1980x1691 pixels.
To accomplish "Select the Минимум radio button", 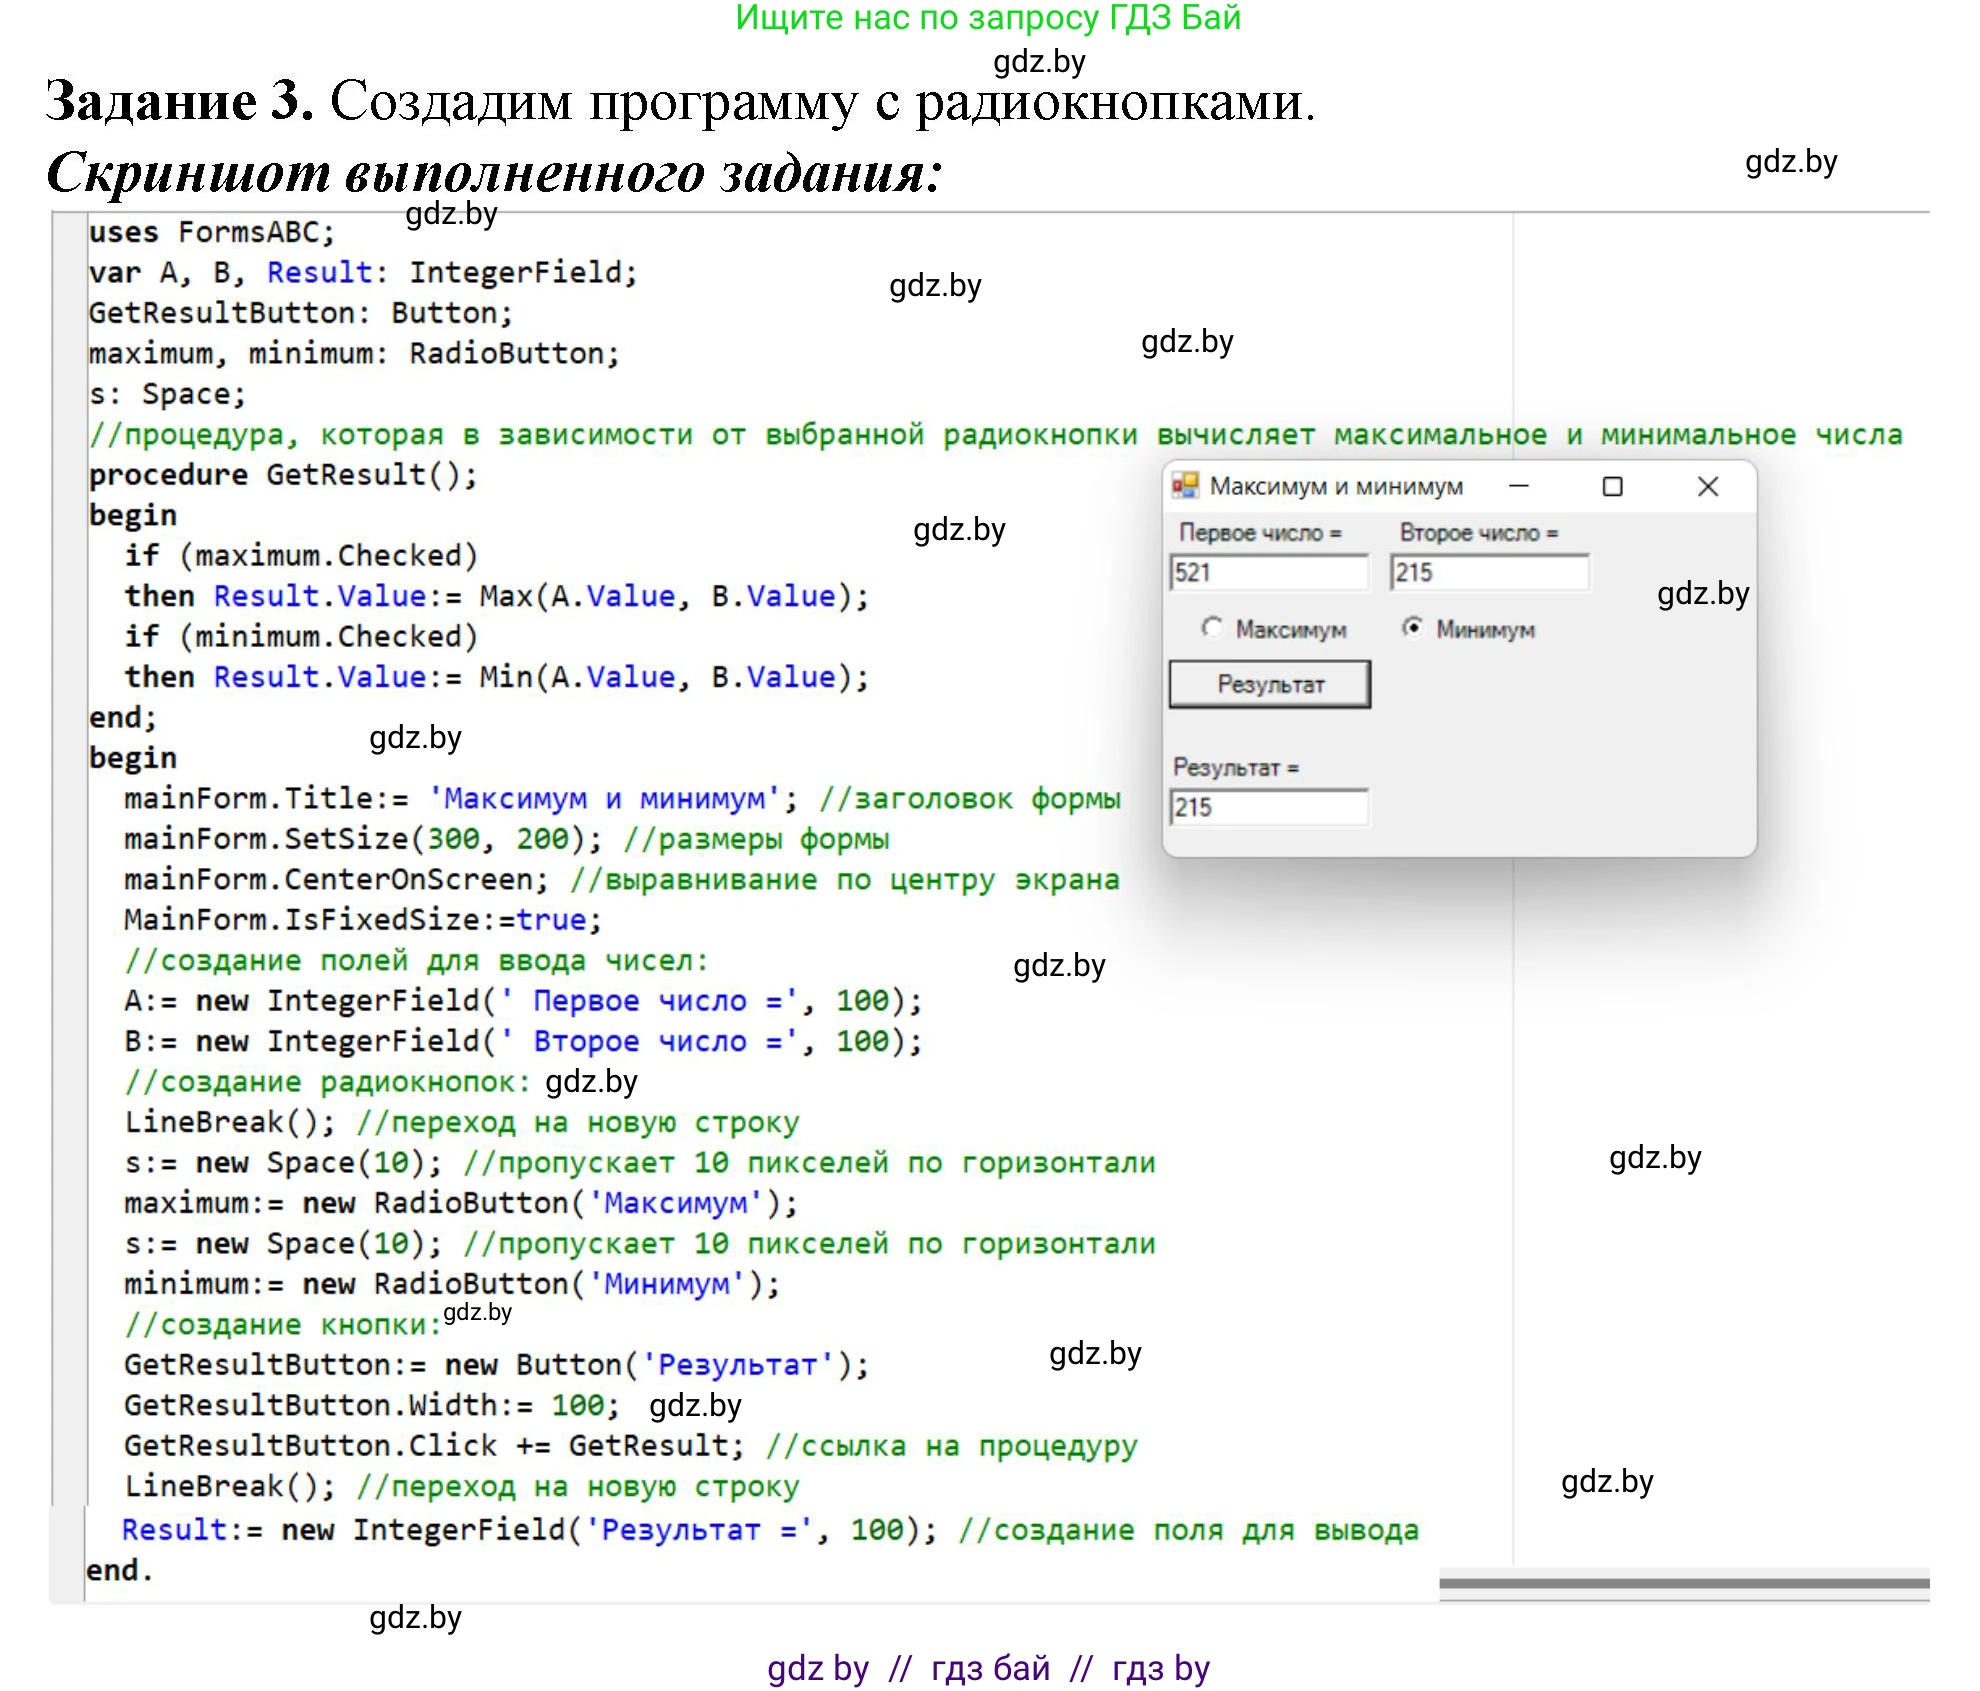I will 1412,628.
